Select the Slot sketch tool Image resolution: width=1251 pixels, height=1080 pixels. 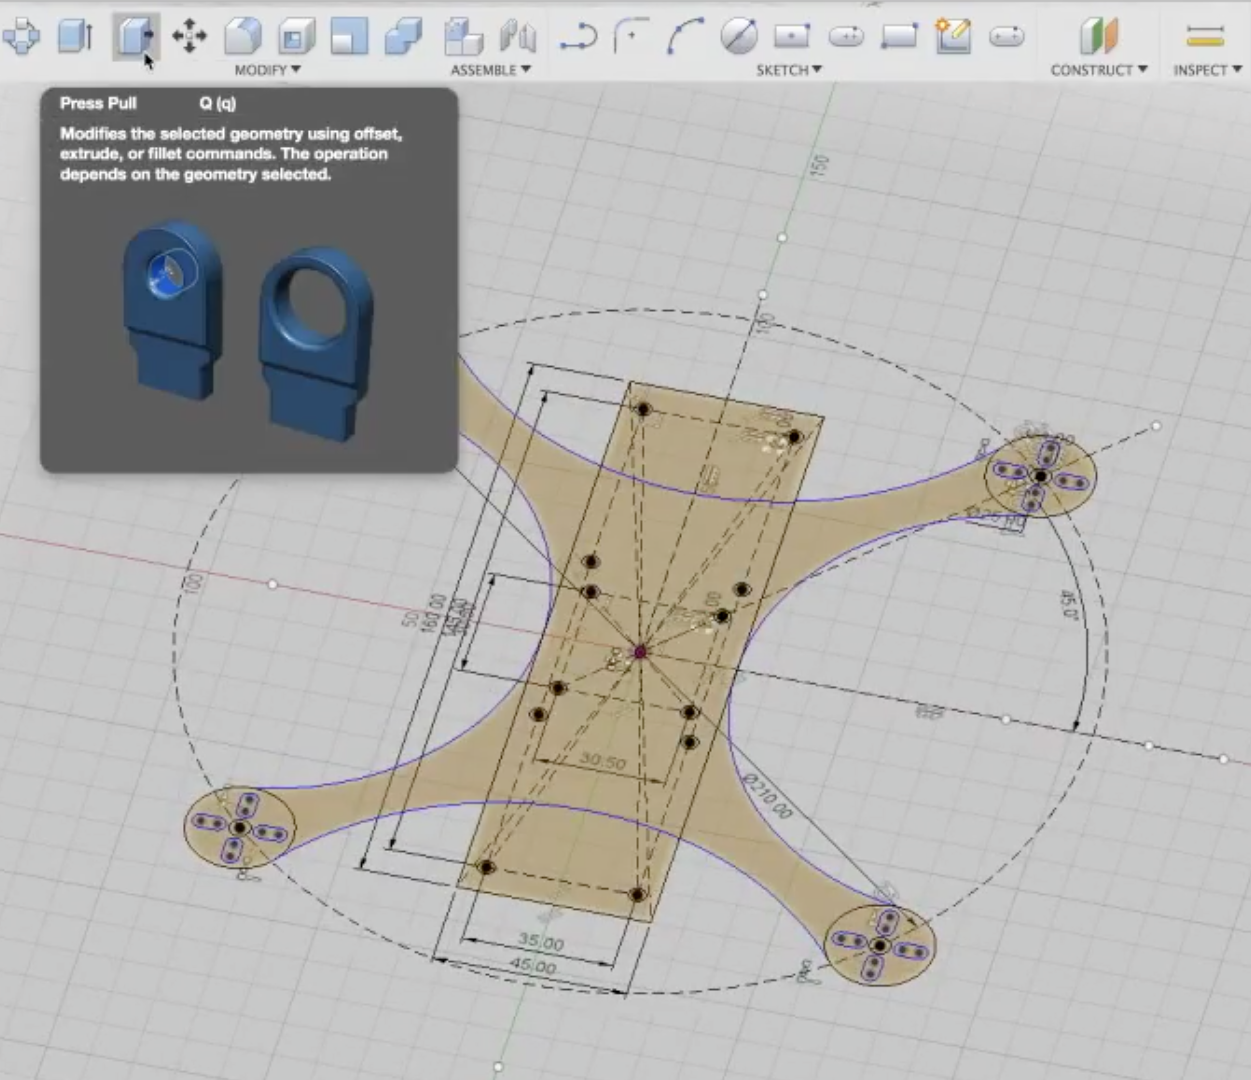846,38
